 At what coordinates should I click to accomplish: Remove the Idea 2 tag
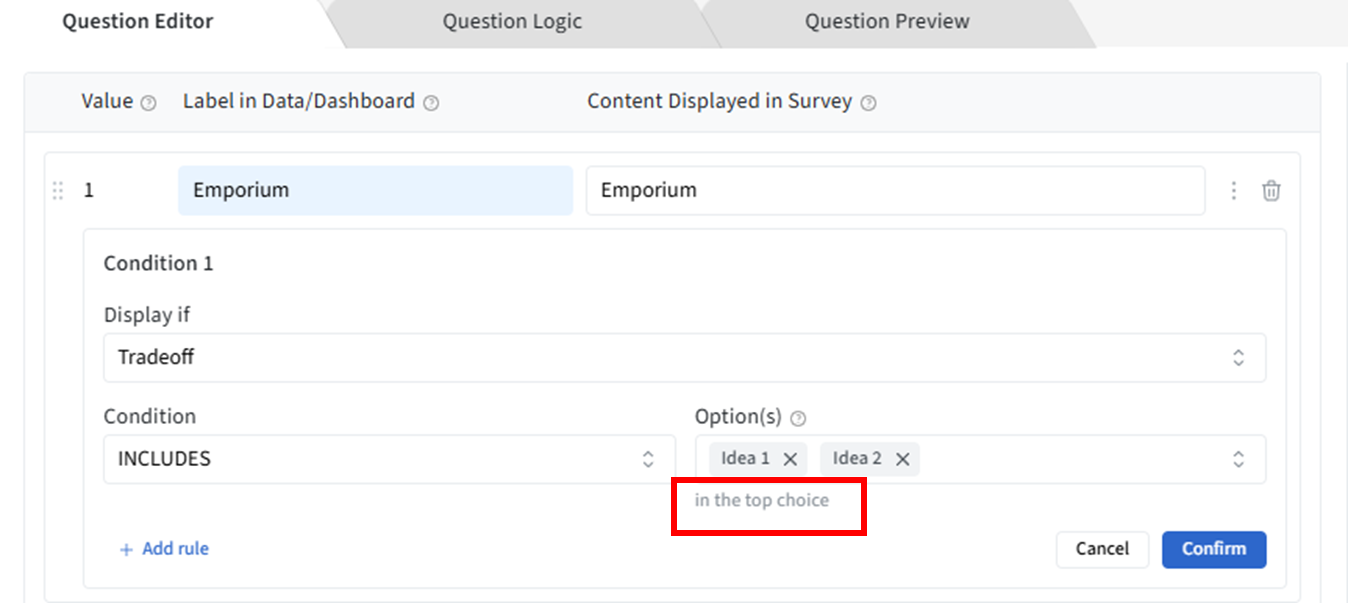pyautogui.click(x=902, y=459)
